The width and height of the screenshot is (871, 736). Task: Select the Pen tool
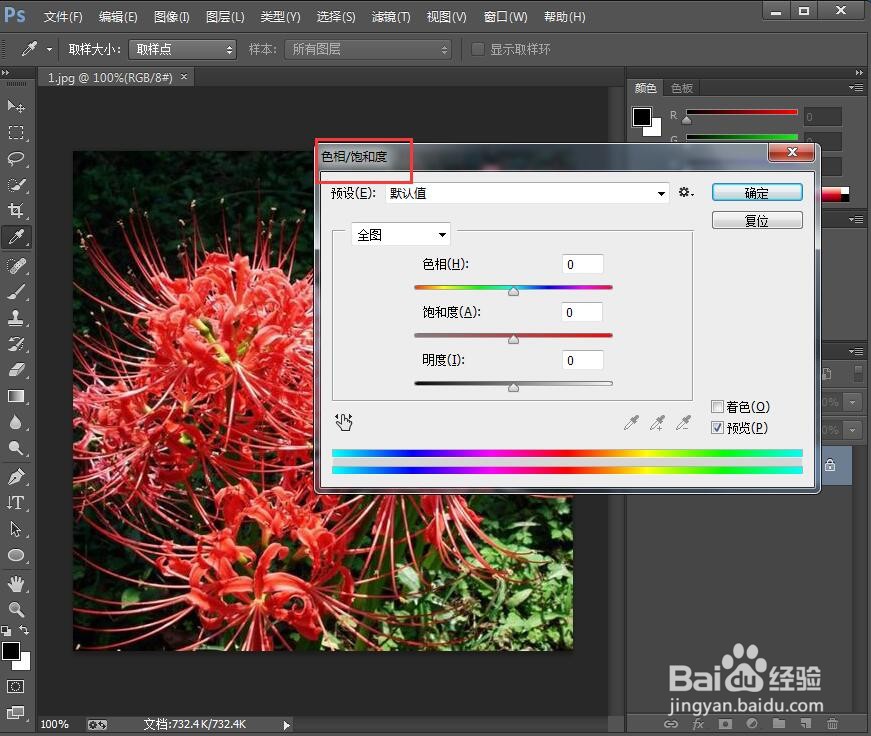(16, 477)
